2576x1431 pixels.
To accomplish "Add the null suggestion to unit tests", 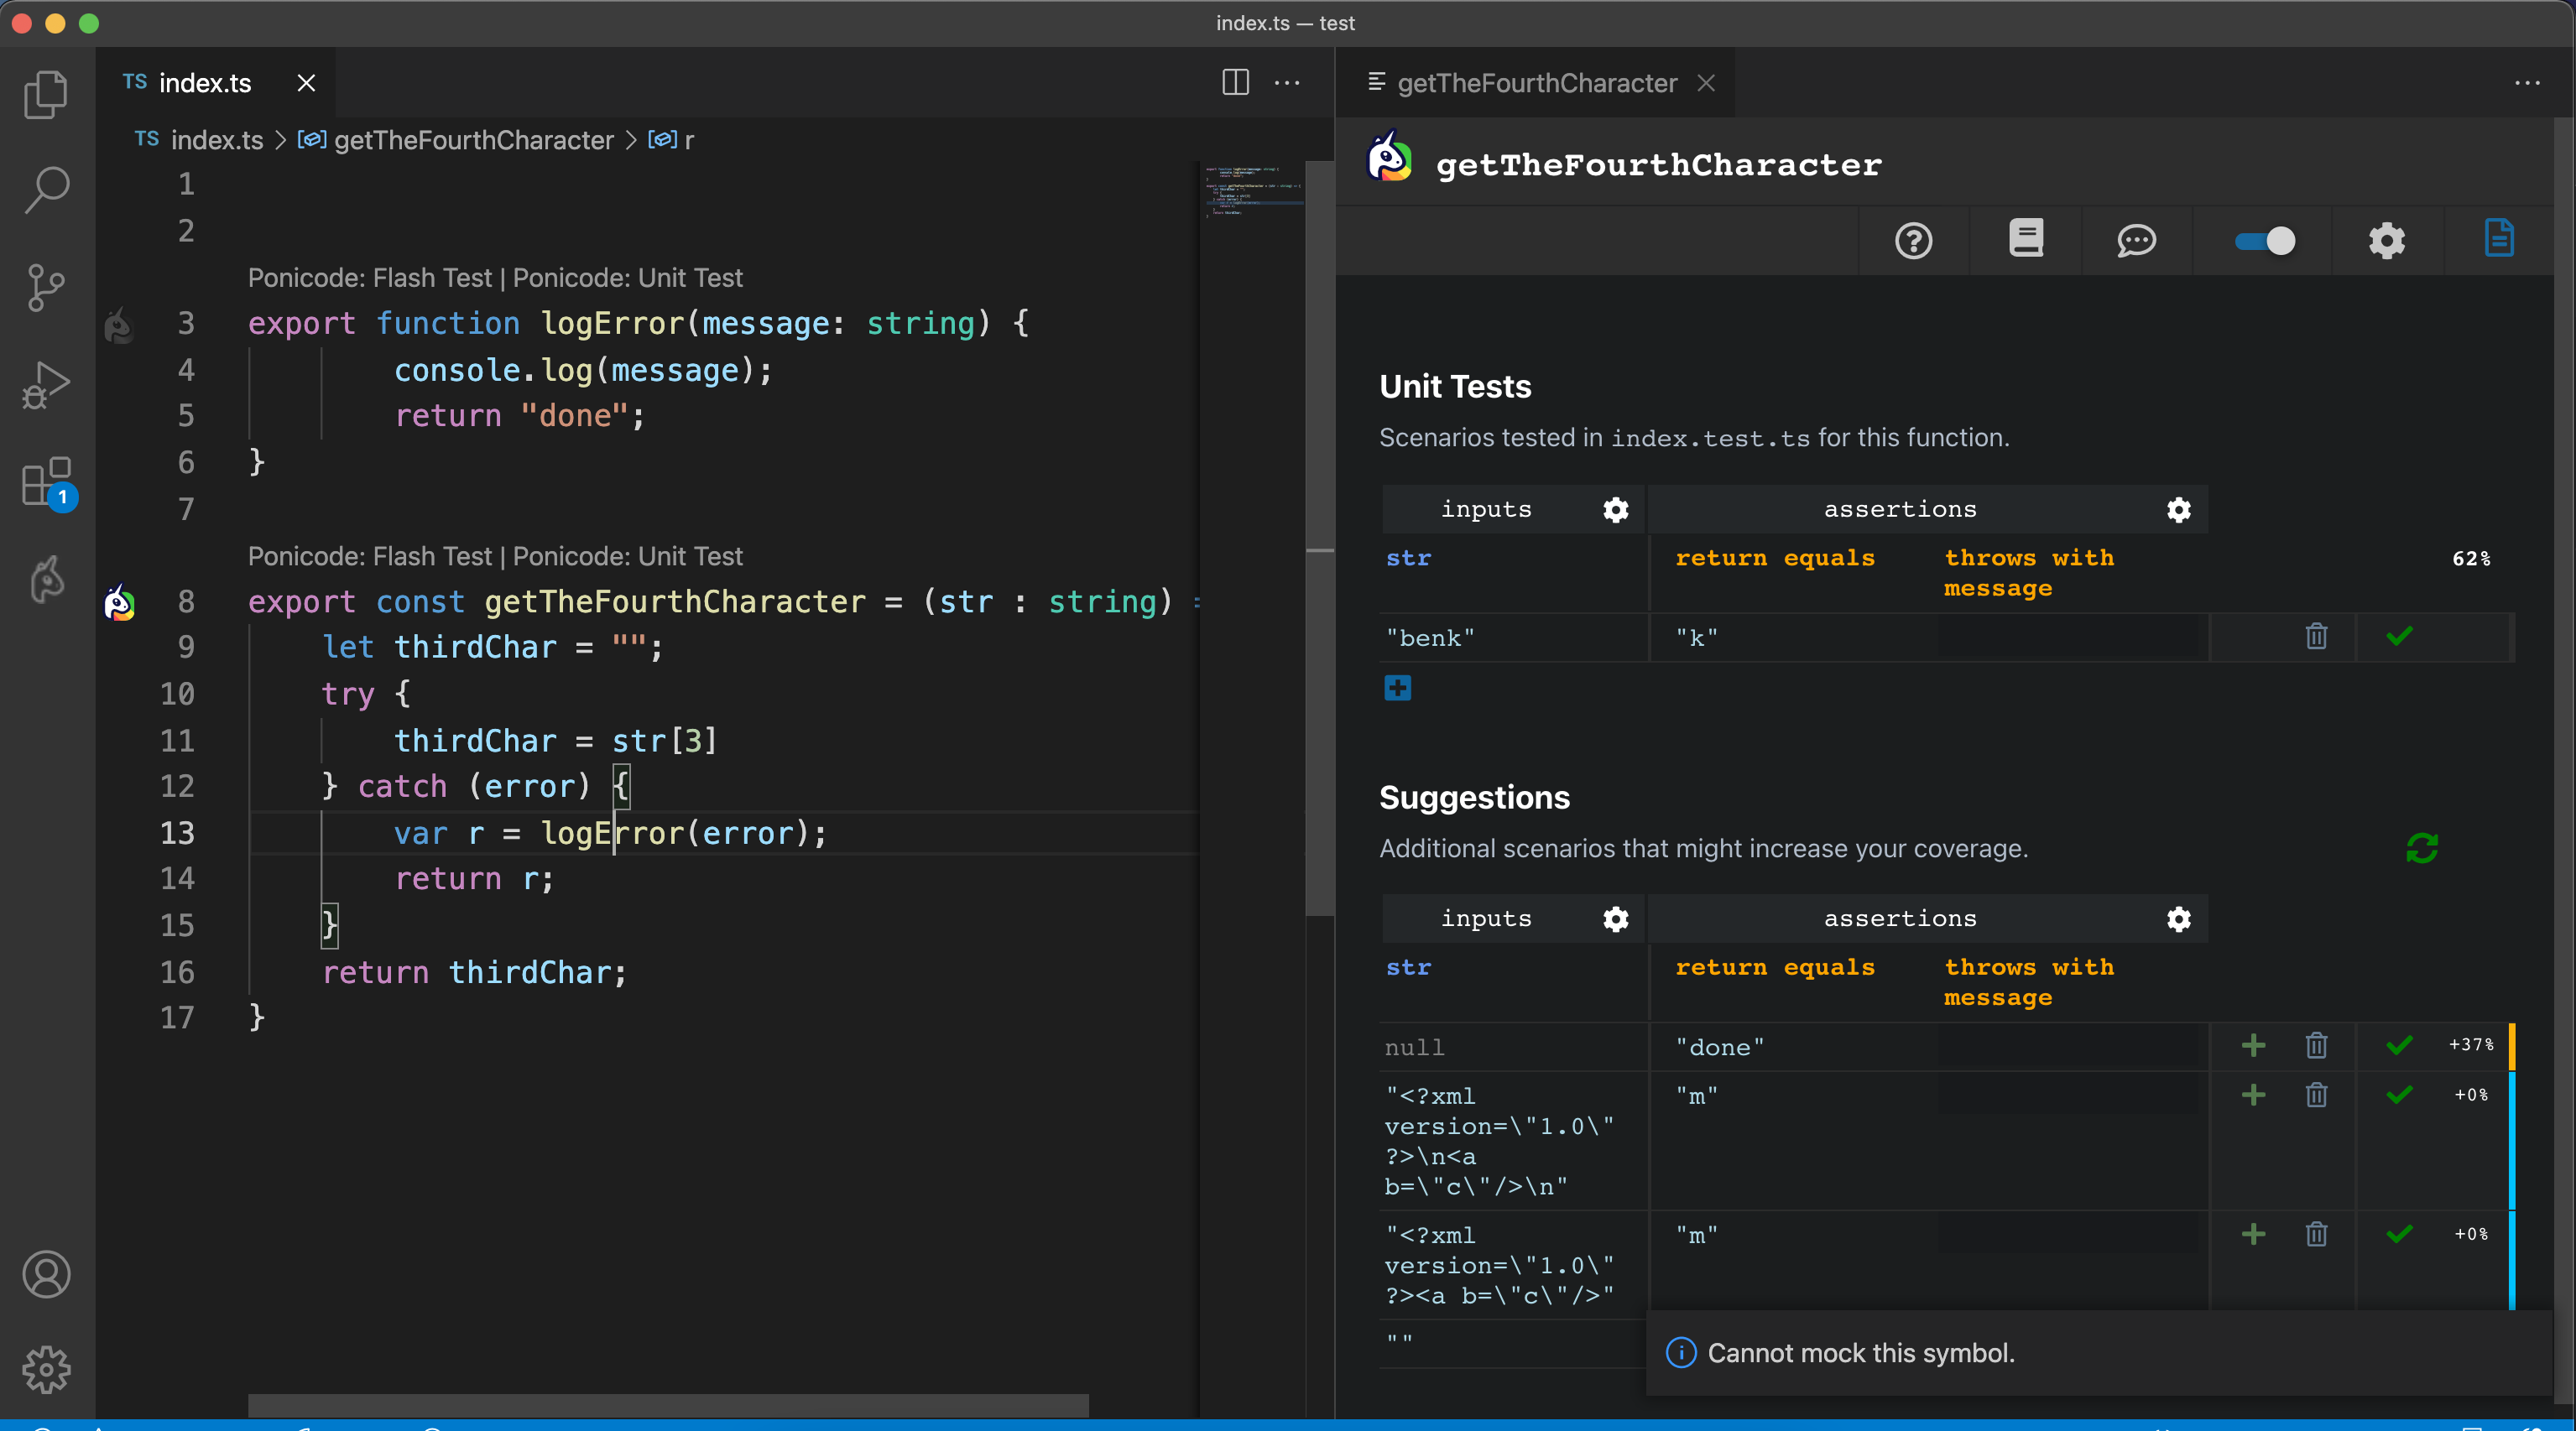I will coord(2253,1046).
